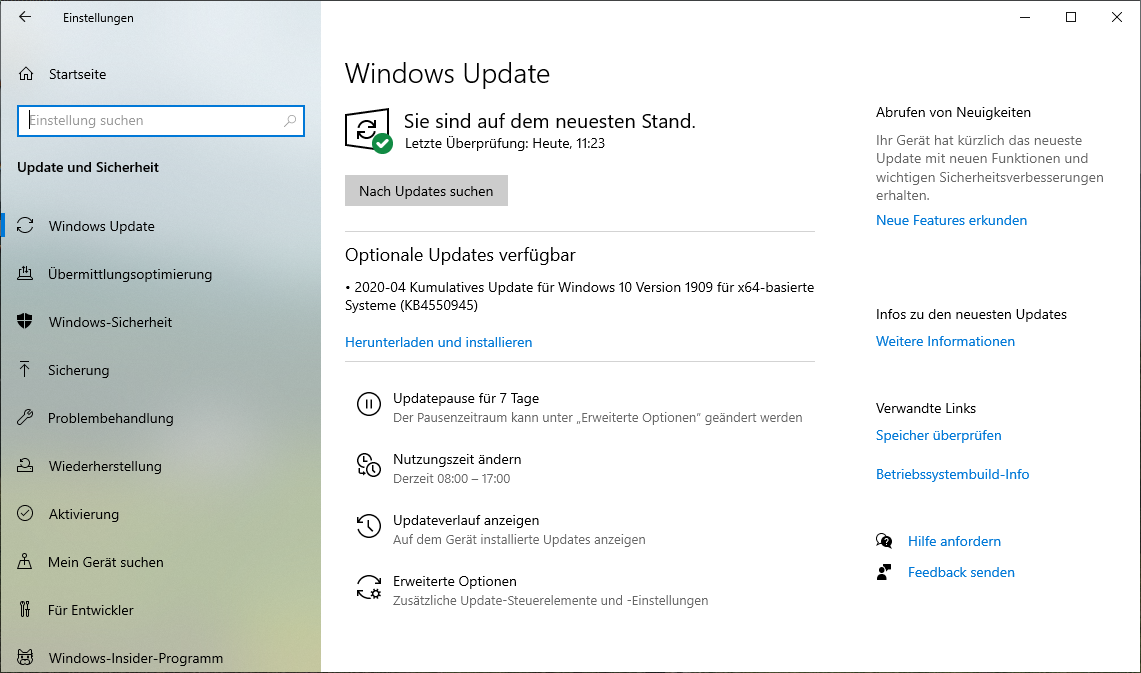Screen dimensions: 1141x673
Task: Minimize the Einstellungen window
Action: point(1025,17)
